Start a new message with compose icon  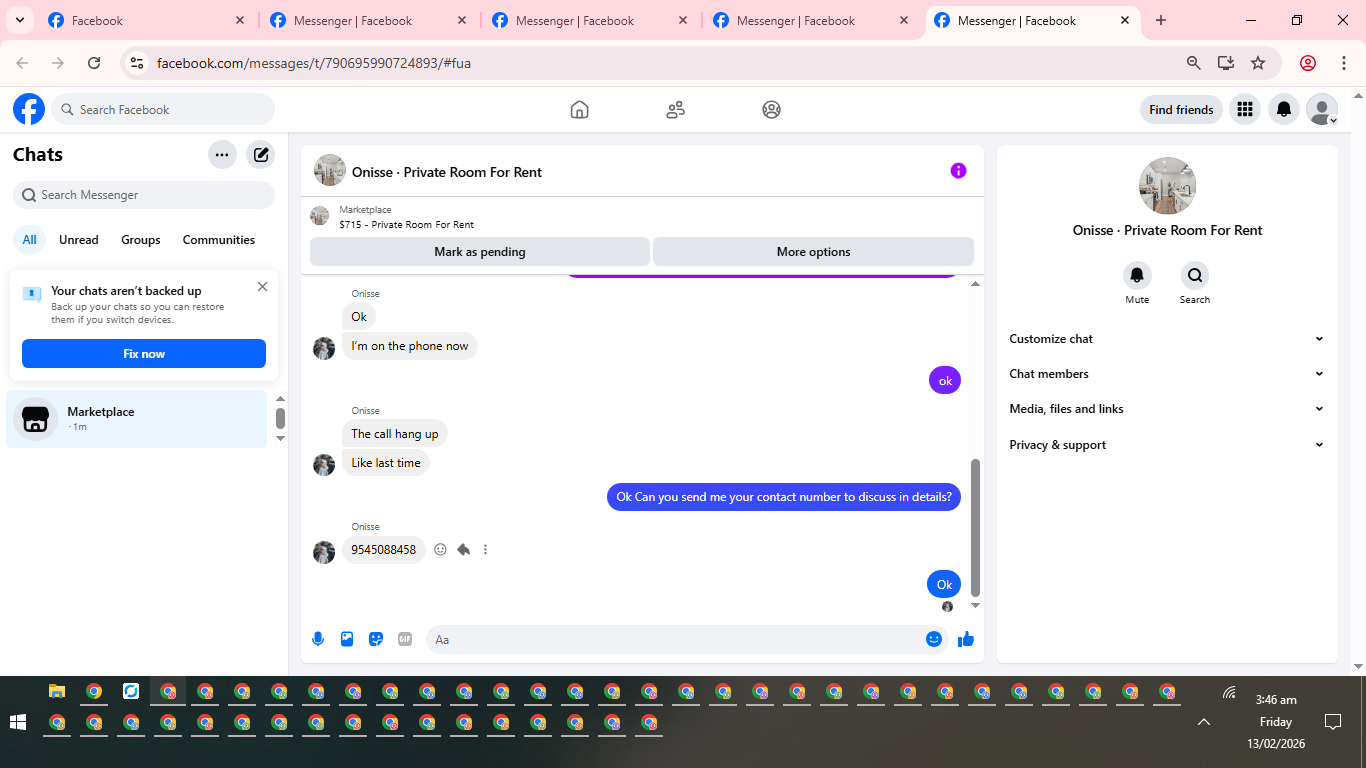[x=261, y=155]
